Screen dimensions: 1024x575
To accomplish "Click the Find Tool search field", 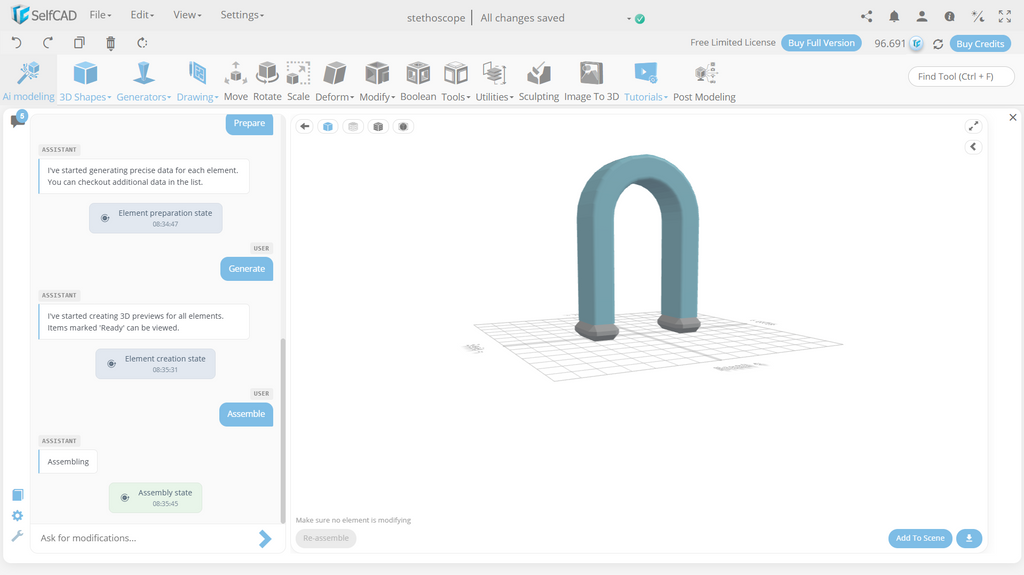I will click(x=961, y=76).
